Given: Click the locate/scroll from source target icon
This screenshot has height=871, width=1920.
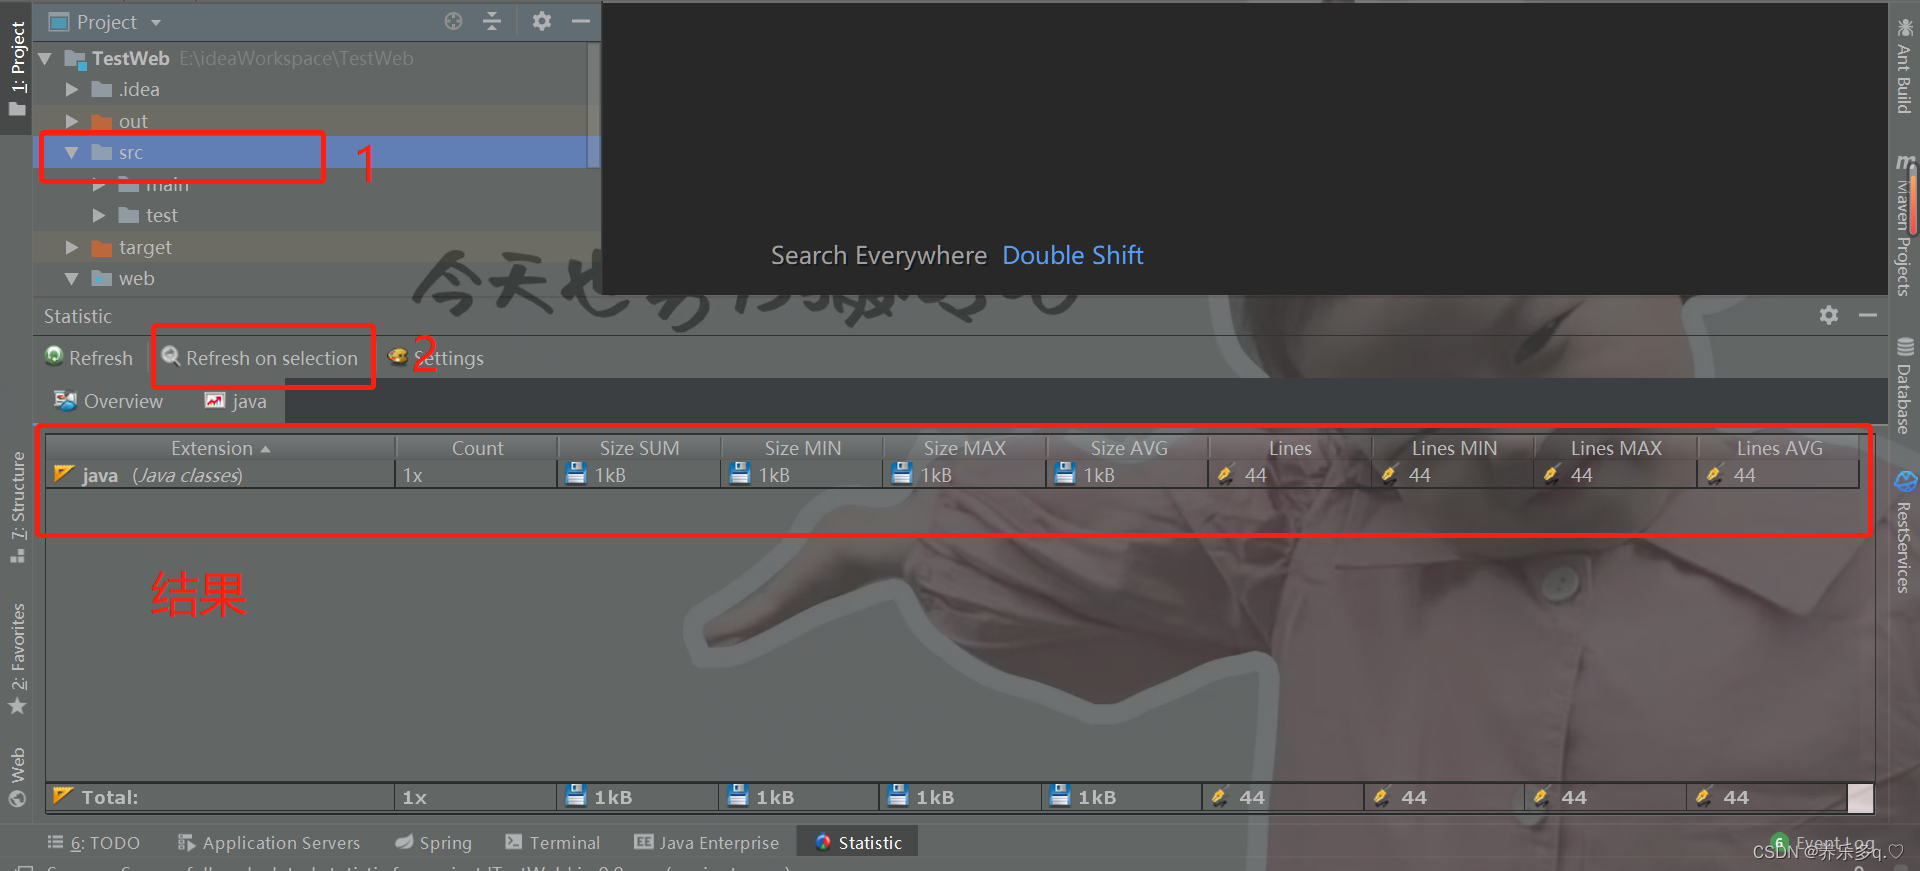Looking at the screenshot, I should (453, 21).
